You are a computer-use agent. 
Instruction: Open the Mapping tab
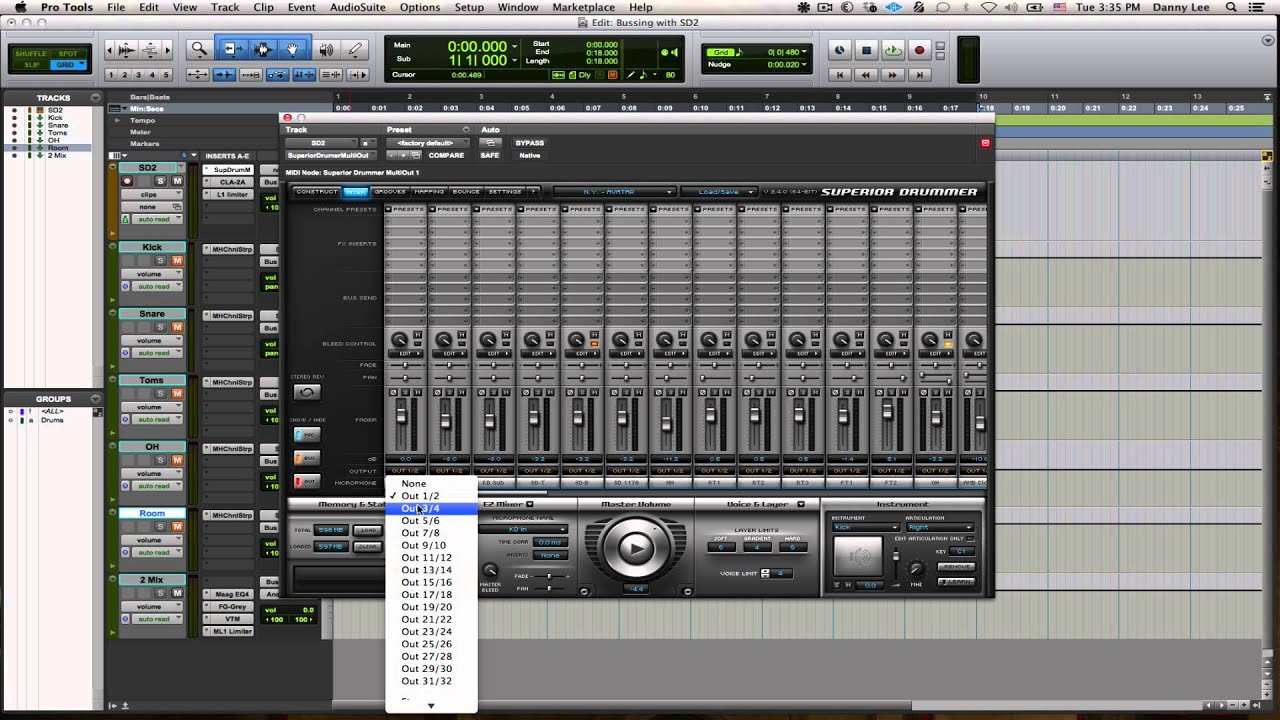[x=429, y=192]
